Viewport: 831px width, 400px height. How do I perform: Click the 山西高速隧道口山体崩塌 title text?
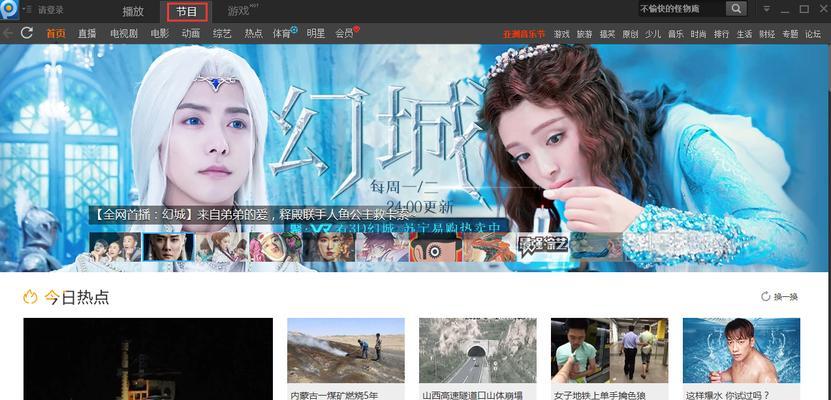click(x=473, y=395)
